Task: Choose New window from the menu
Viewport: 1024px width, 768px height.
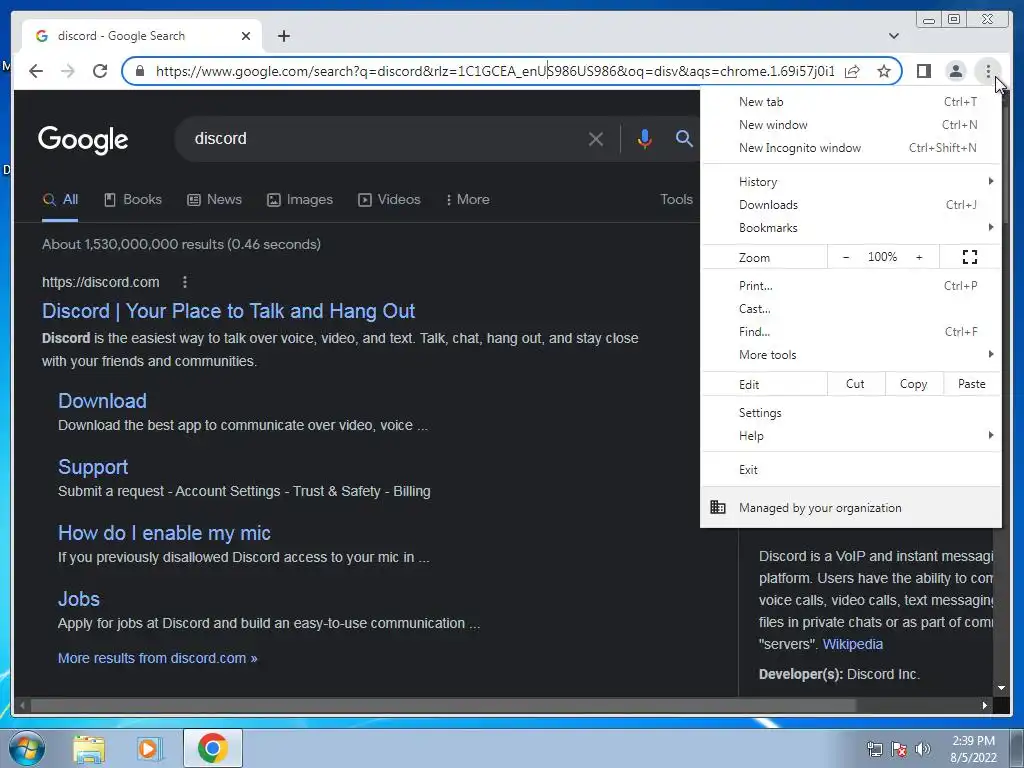Action: coord(851,125)
